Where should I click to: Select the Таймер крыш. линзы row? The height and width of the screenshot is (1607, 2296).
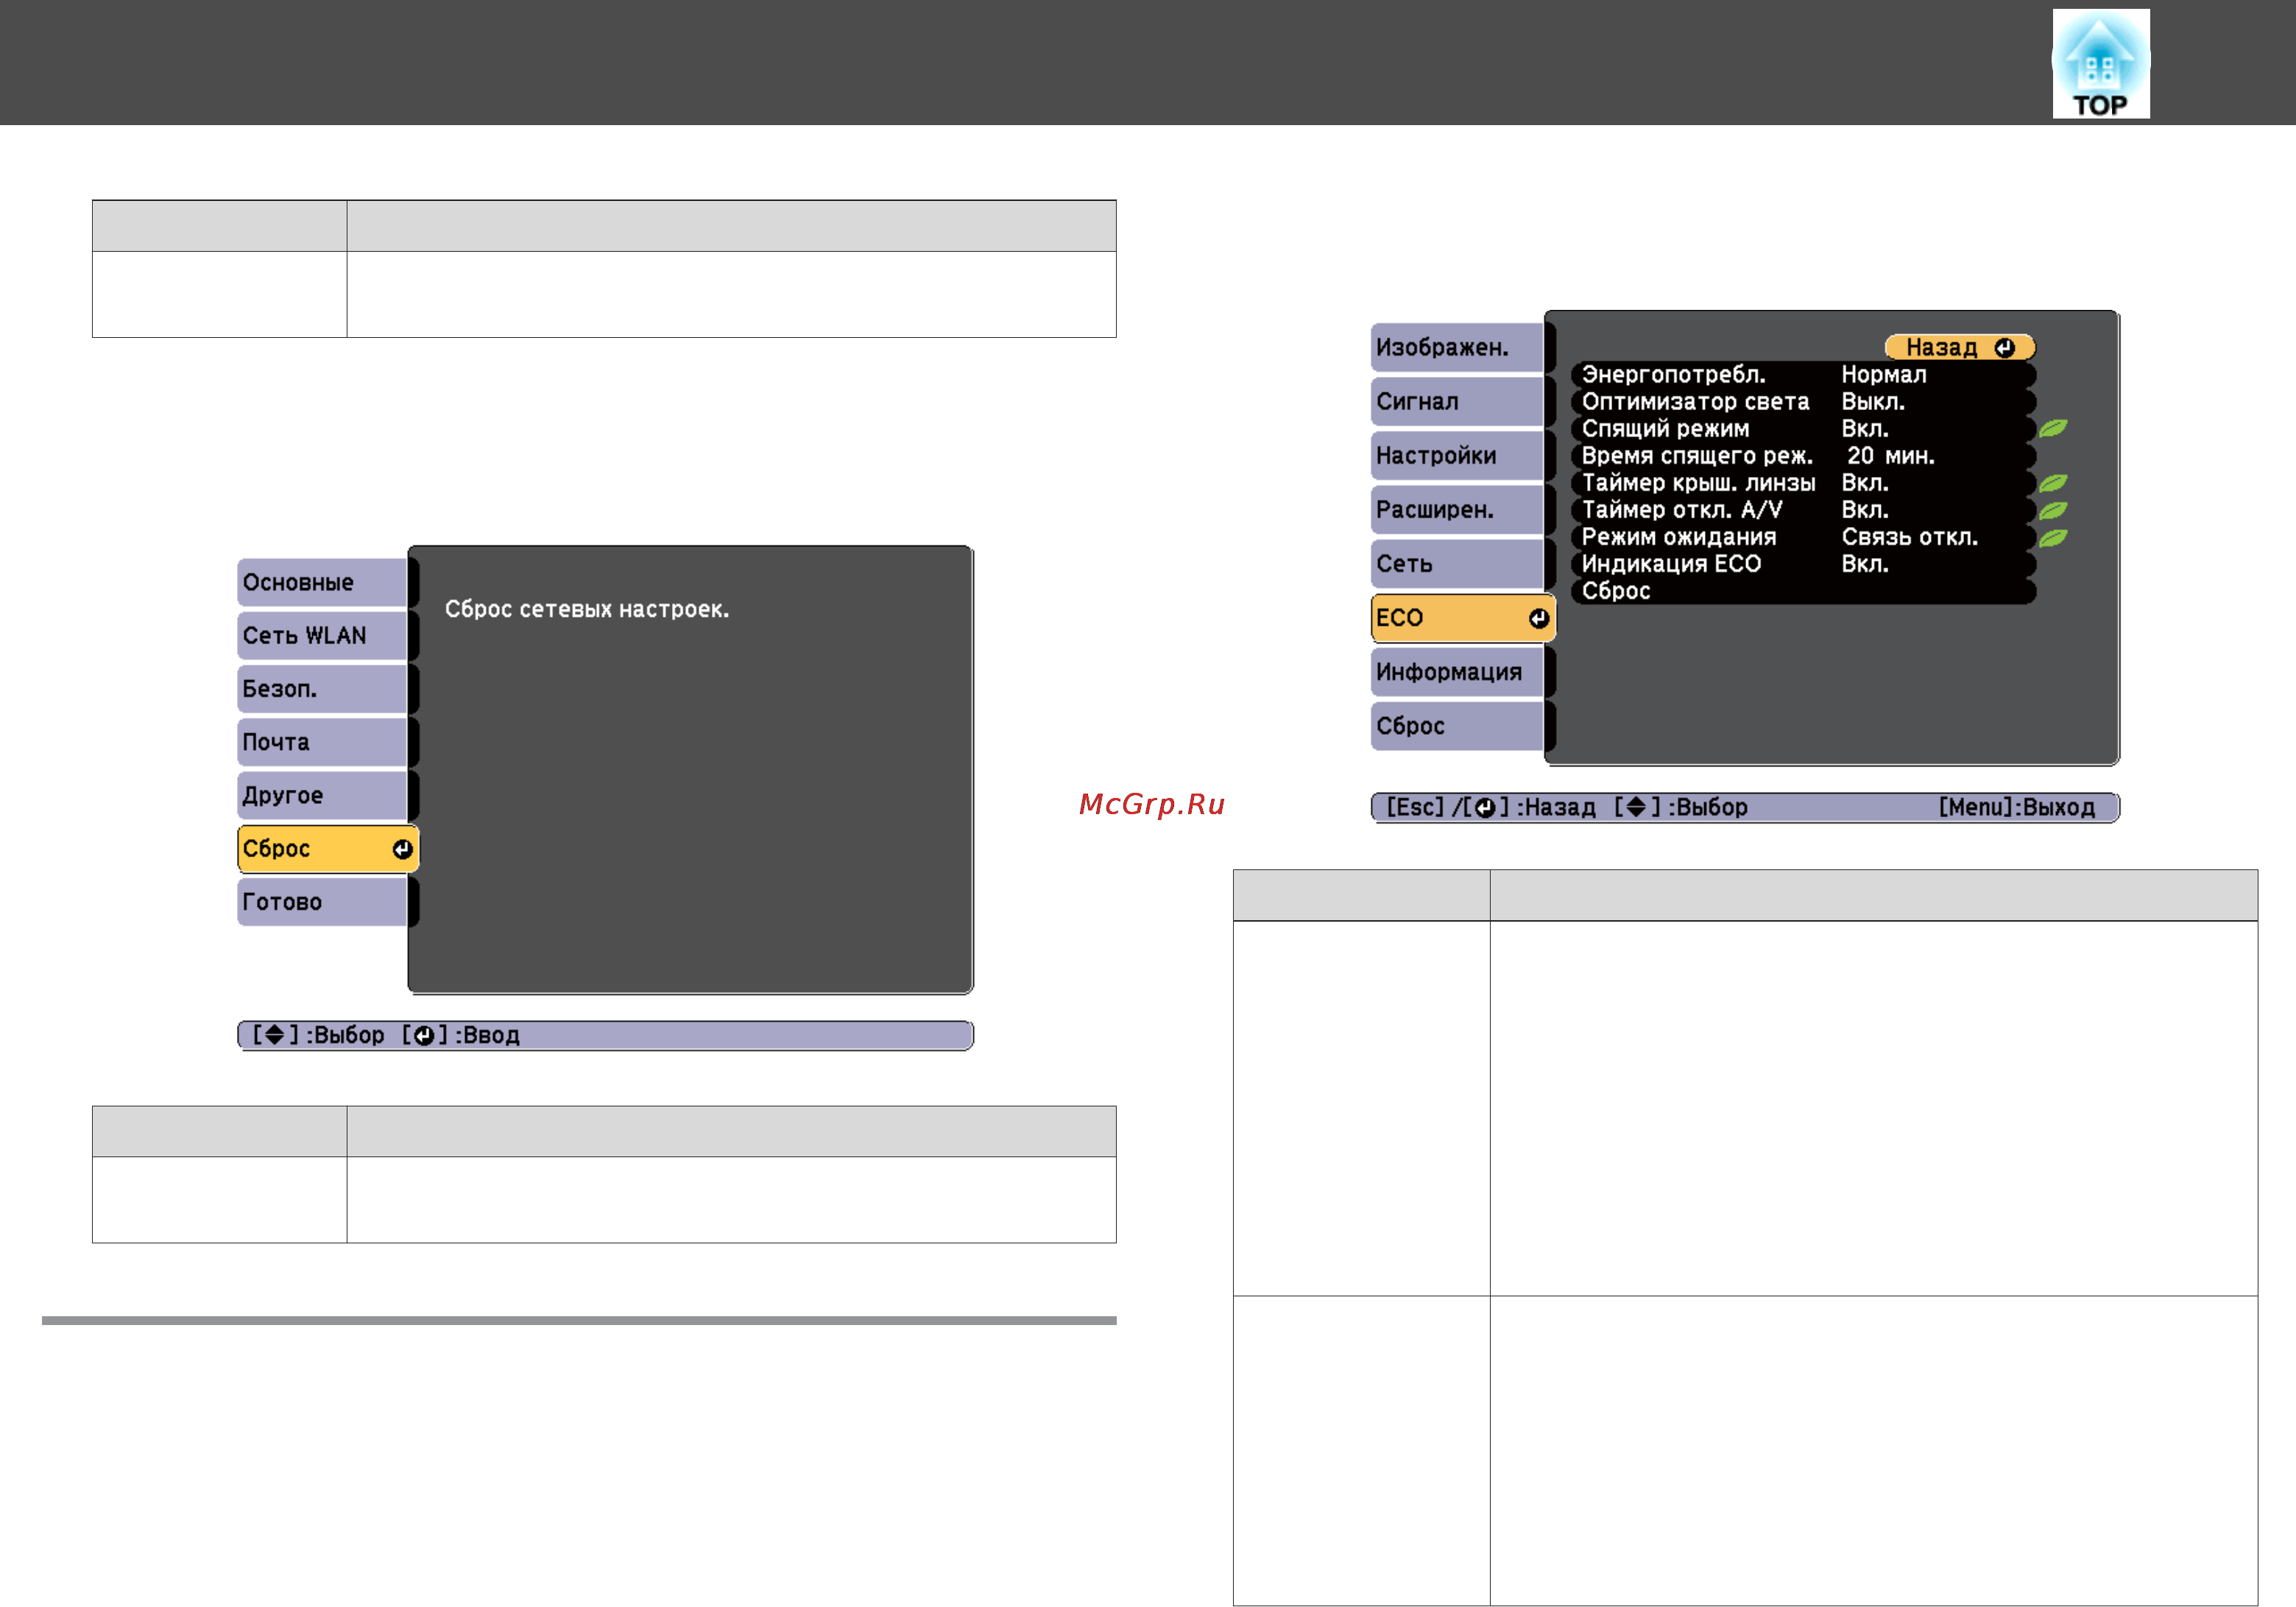(x=1804, y=482)
